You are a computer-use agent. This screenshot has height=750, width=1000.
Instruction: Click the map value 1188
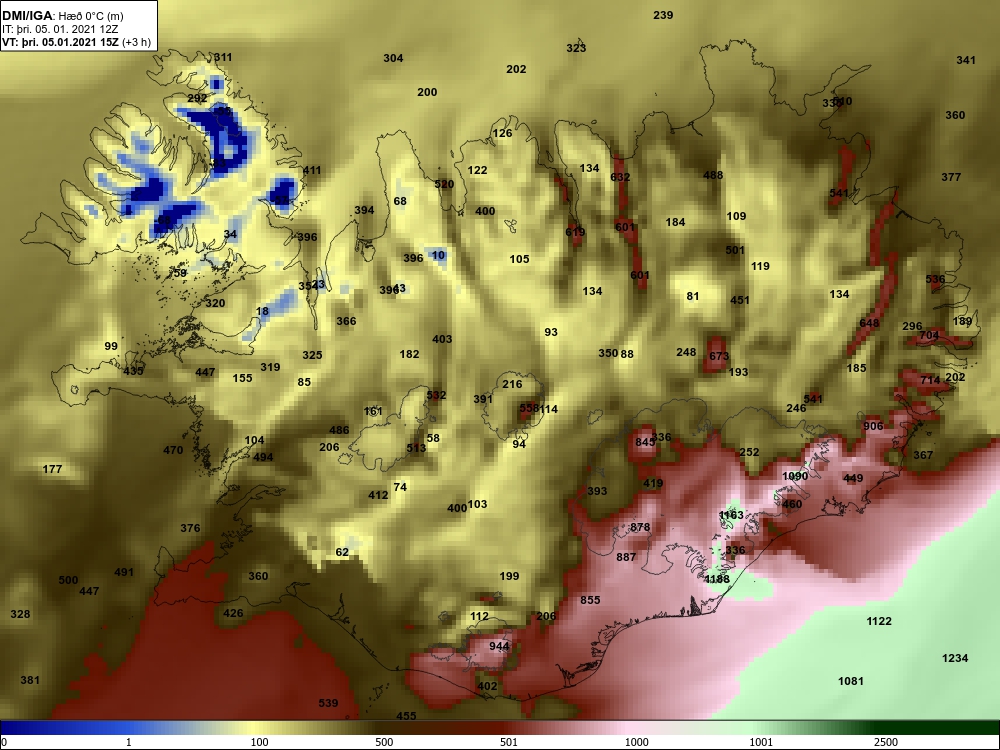[717, 579]
